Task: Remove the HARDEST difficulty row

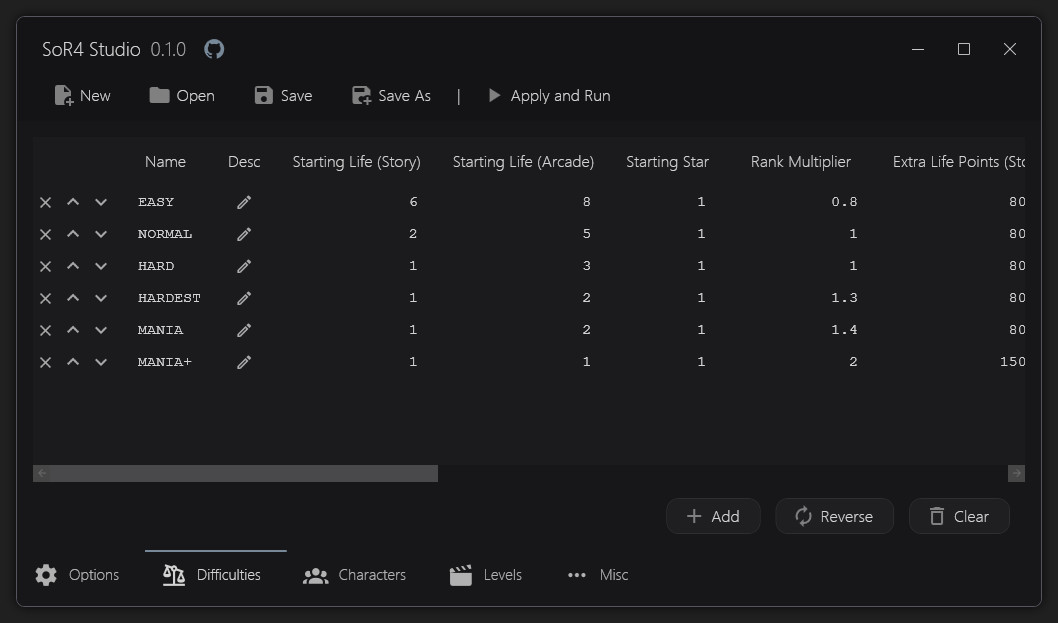Action: pos(45,298)
